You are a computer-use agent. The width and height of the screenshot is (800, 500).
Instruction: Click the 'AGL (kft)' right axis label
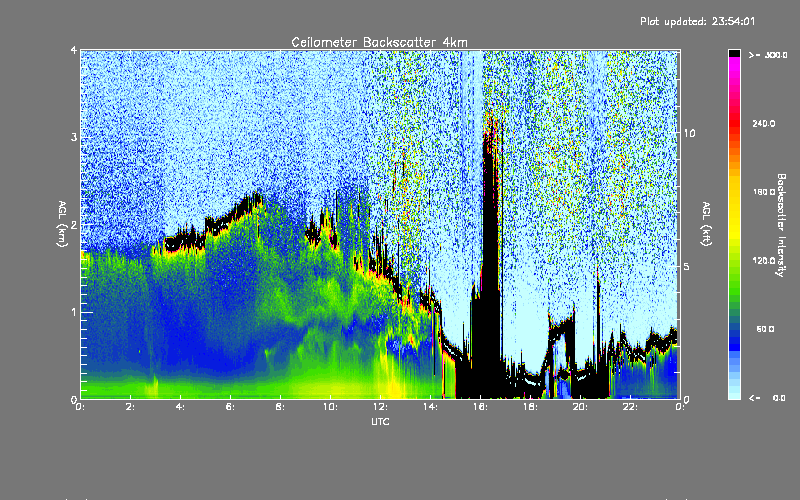706,223
